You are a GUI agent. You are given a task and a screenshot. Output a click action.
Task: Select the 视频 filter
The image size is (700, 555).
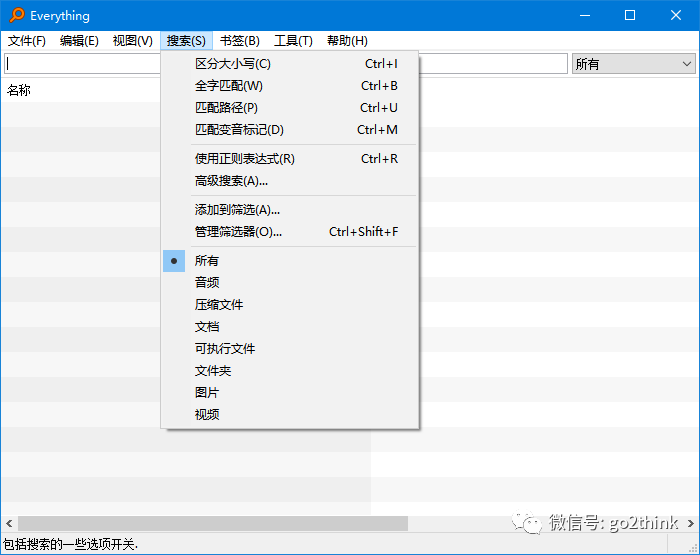pyautogui.click(x=290, y=414)
